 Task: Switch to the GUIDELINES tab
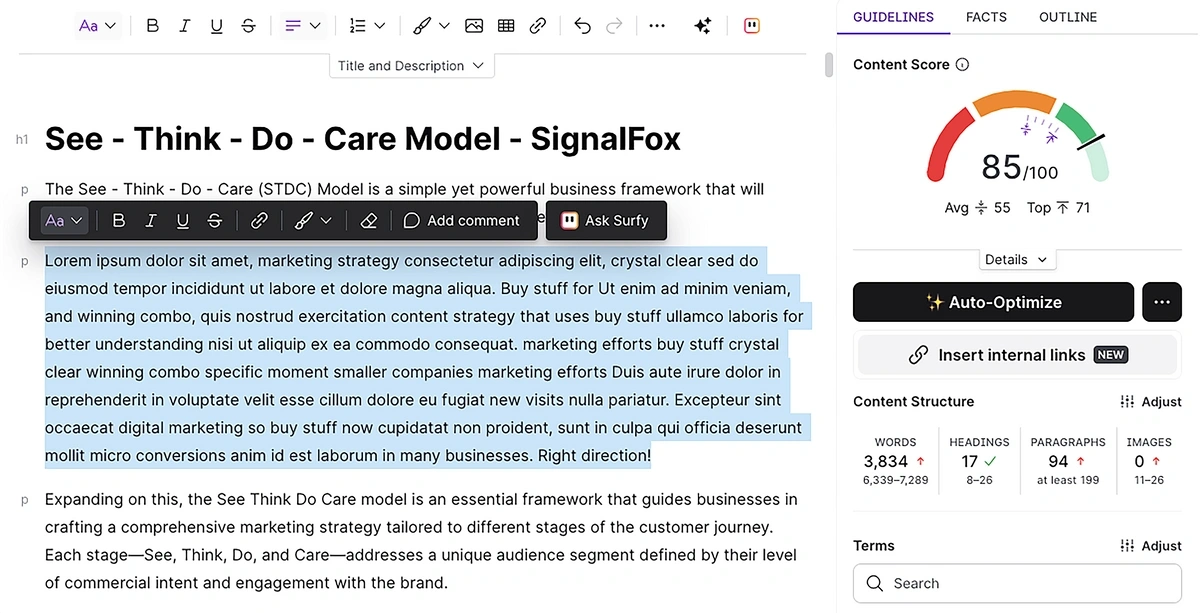tap(893, 17)
